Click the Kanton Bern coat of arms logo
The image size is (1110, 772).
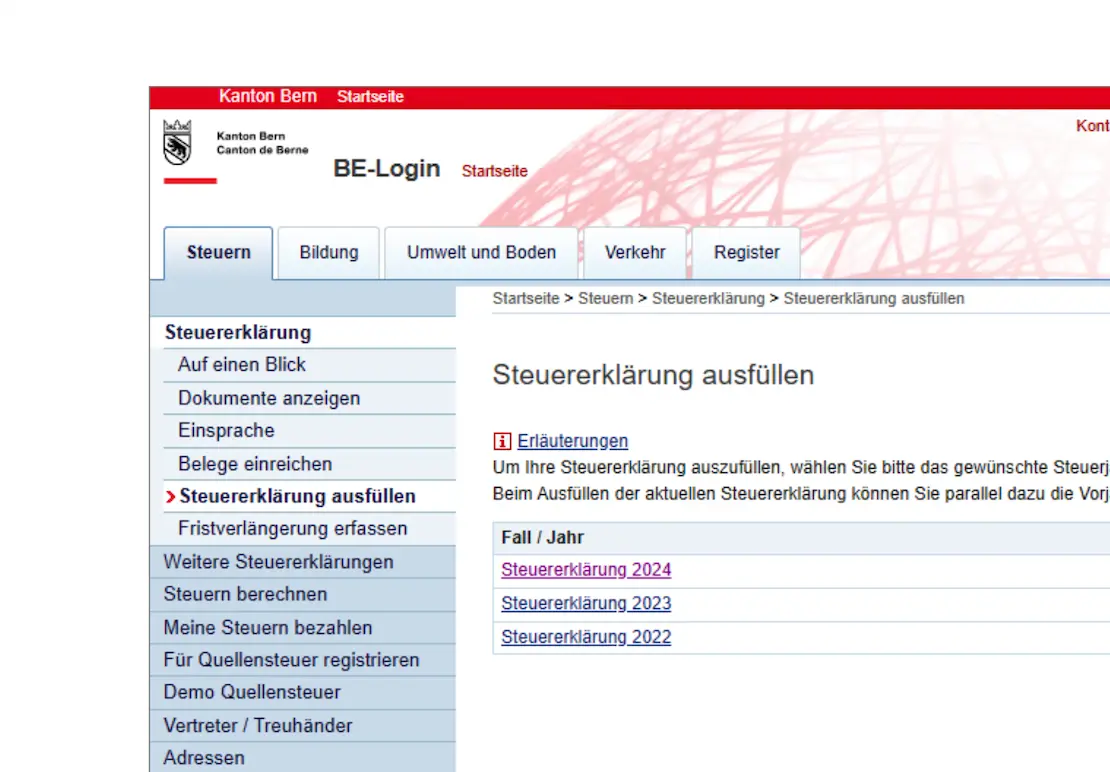(x=177, y=143)
